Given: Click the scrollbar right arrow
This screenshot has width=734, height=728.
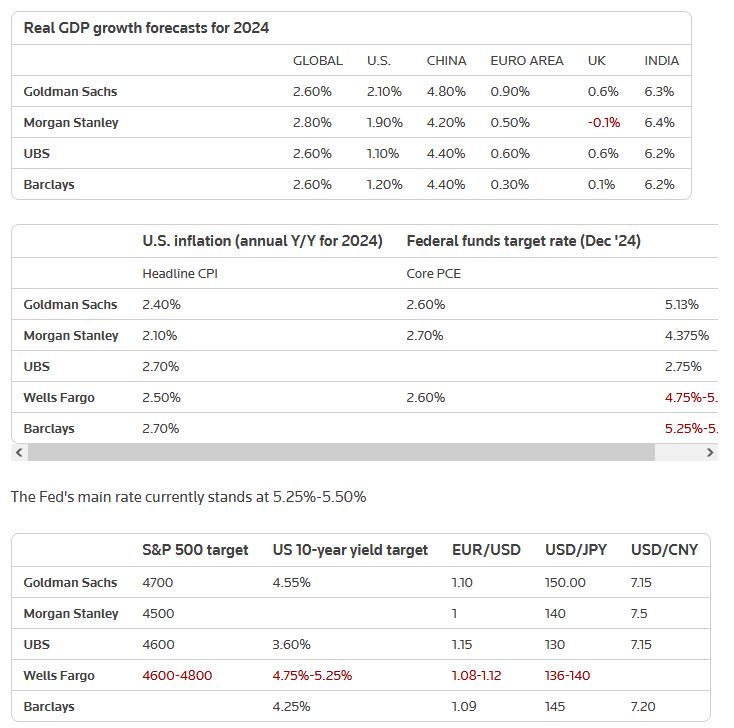Looking at the screenshot, I should pos(710,452).
